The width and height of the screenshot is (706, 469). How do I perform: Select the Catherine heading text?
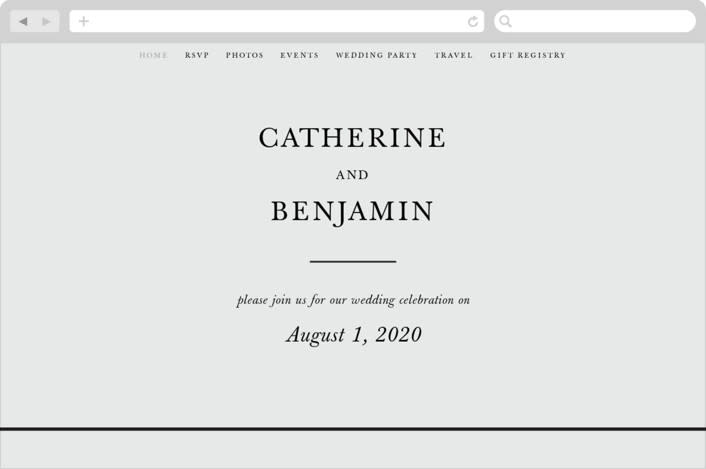[x=352, y=138]
